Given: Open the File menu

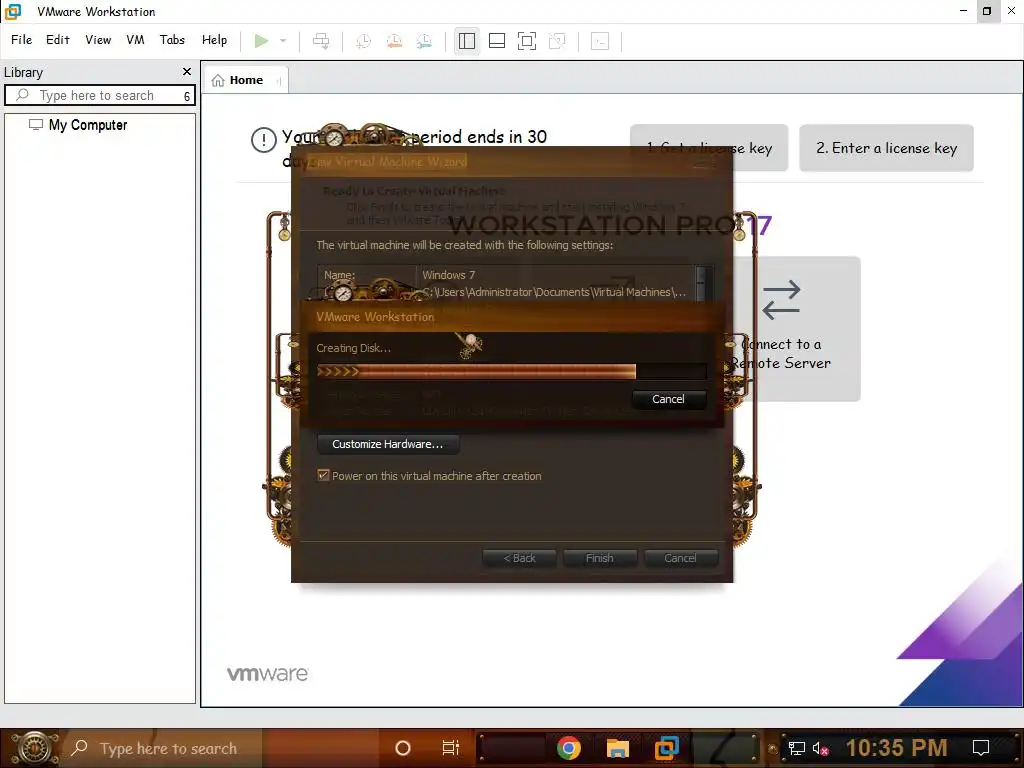Looking at the screenshot, I should pos(22,40).
